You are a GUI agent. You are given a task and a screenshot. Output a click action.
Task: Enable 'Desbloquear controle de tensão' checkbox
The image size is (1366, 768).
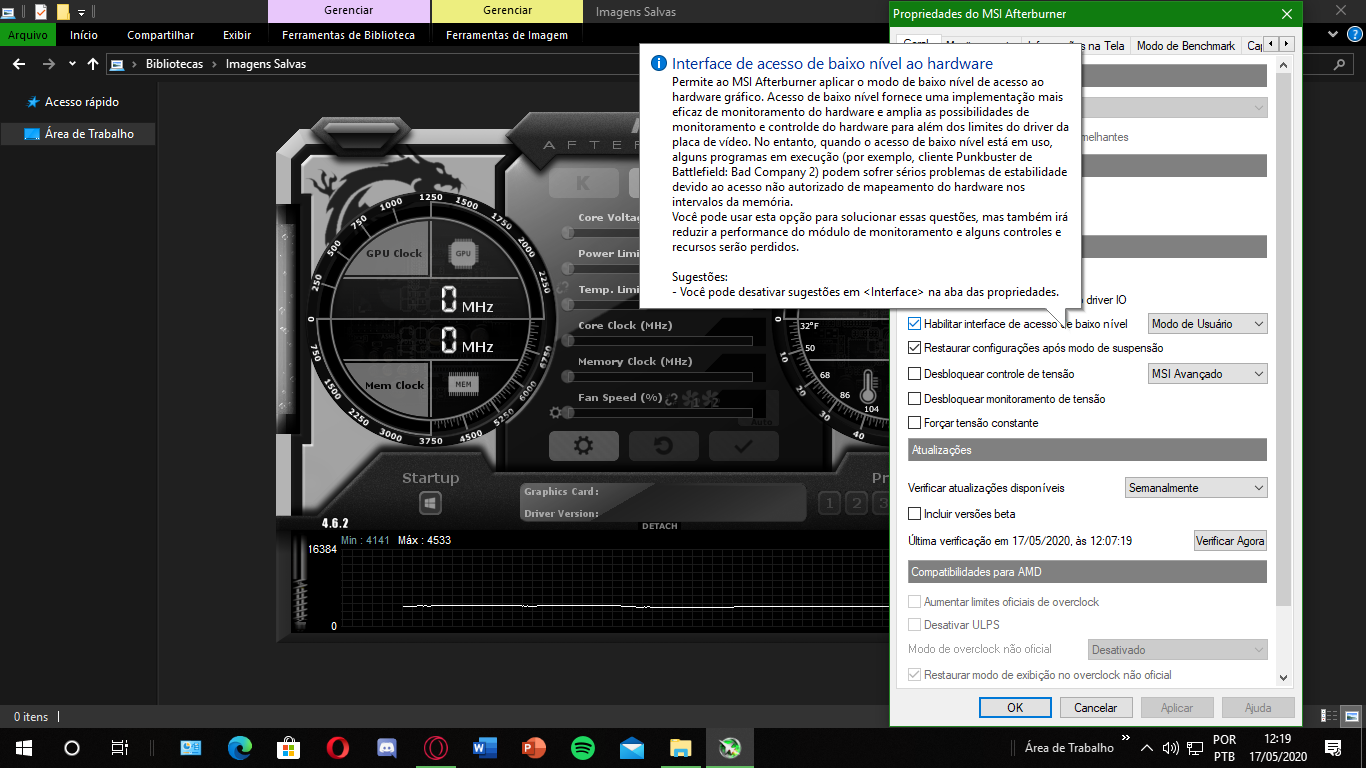coord(915,374)
